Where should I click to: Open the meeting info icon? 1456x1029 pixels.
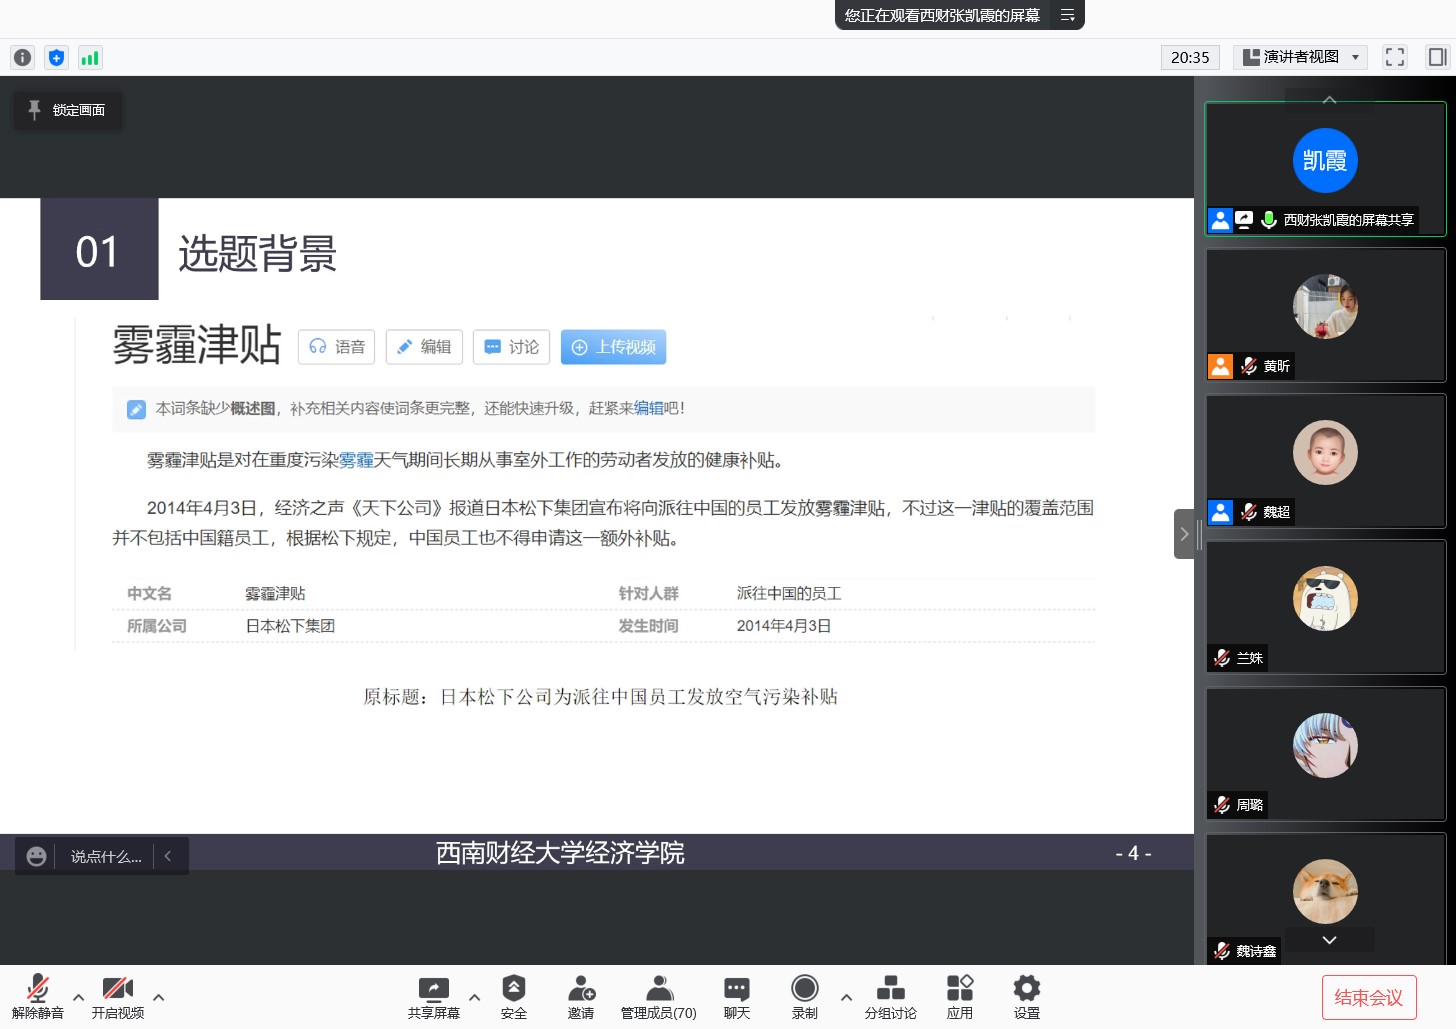(x=22, y=58)
